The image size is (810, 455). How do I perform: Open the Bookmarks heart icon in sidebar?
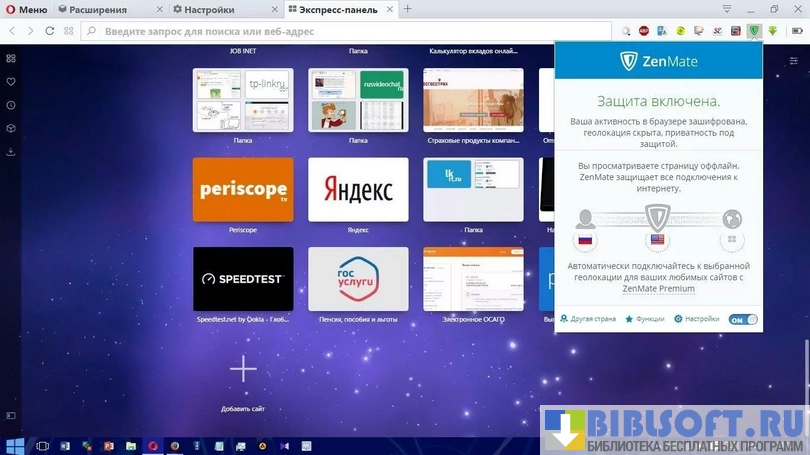[10, 81]
